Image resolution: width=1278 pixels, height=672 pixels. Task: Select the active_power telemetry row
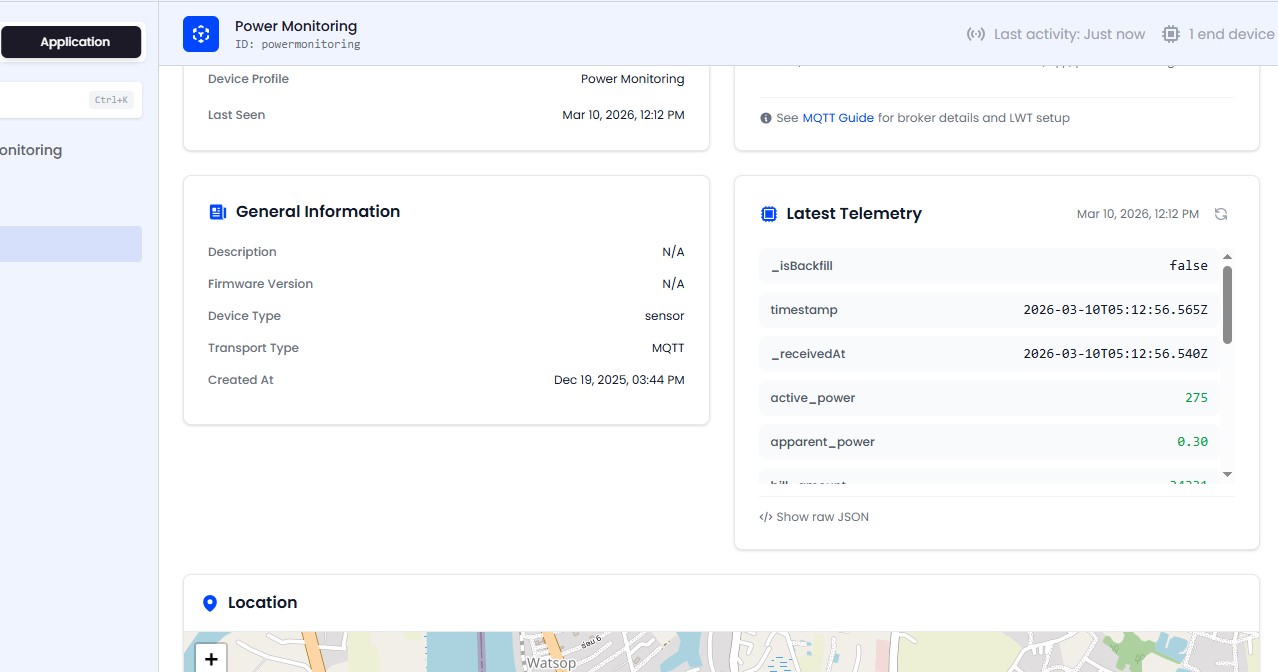click(988, 398)
